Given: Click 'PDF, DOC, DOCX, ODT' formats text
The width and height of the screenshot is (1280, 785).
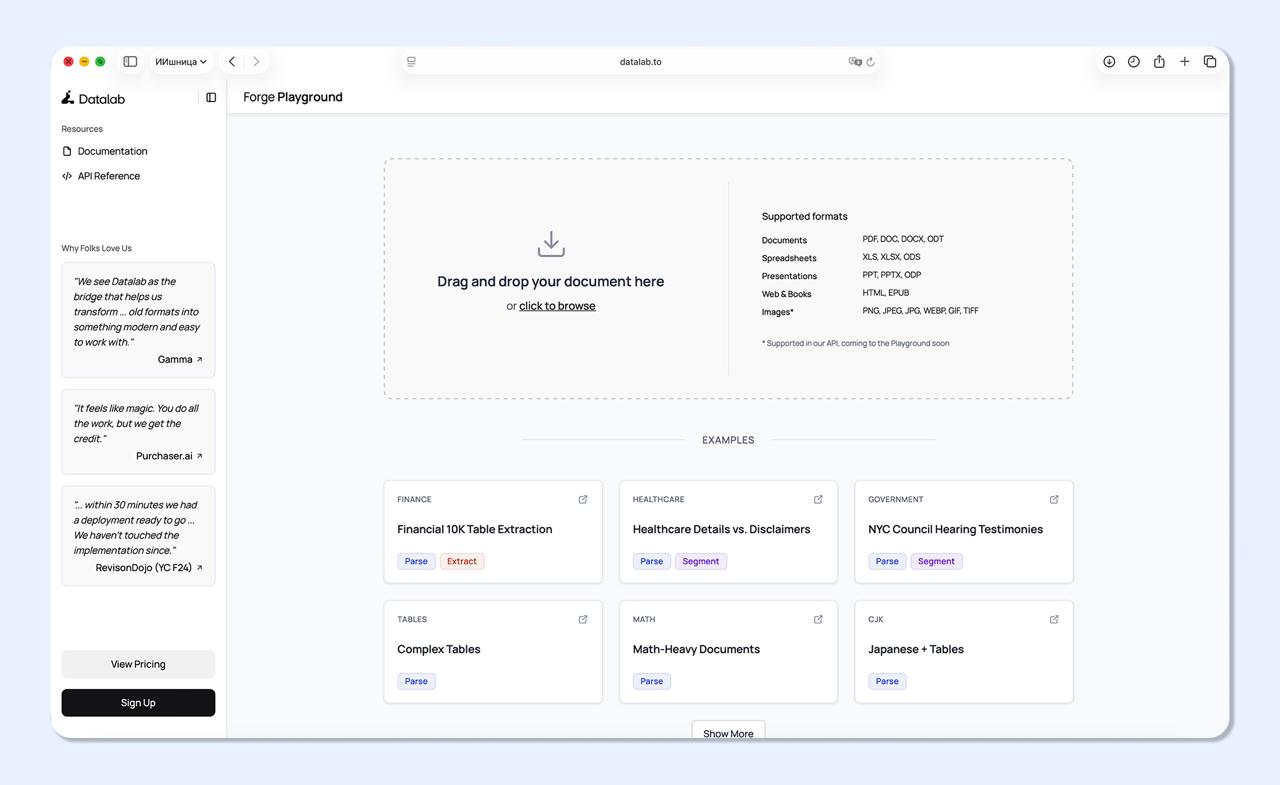Looking at the screenshot, I should 903,239.
